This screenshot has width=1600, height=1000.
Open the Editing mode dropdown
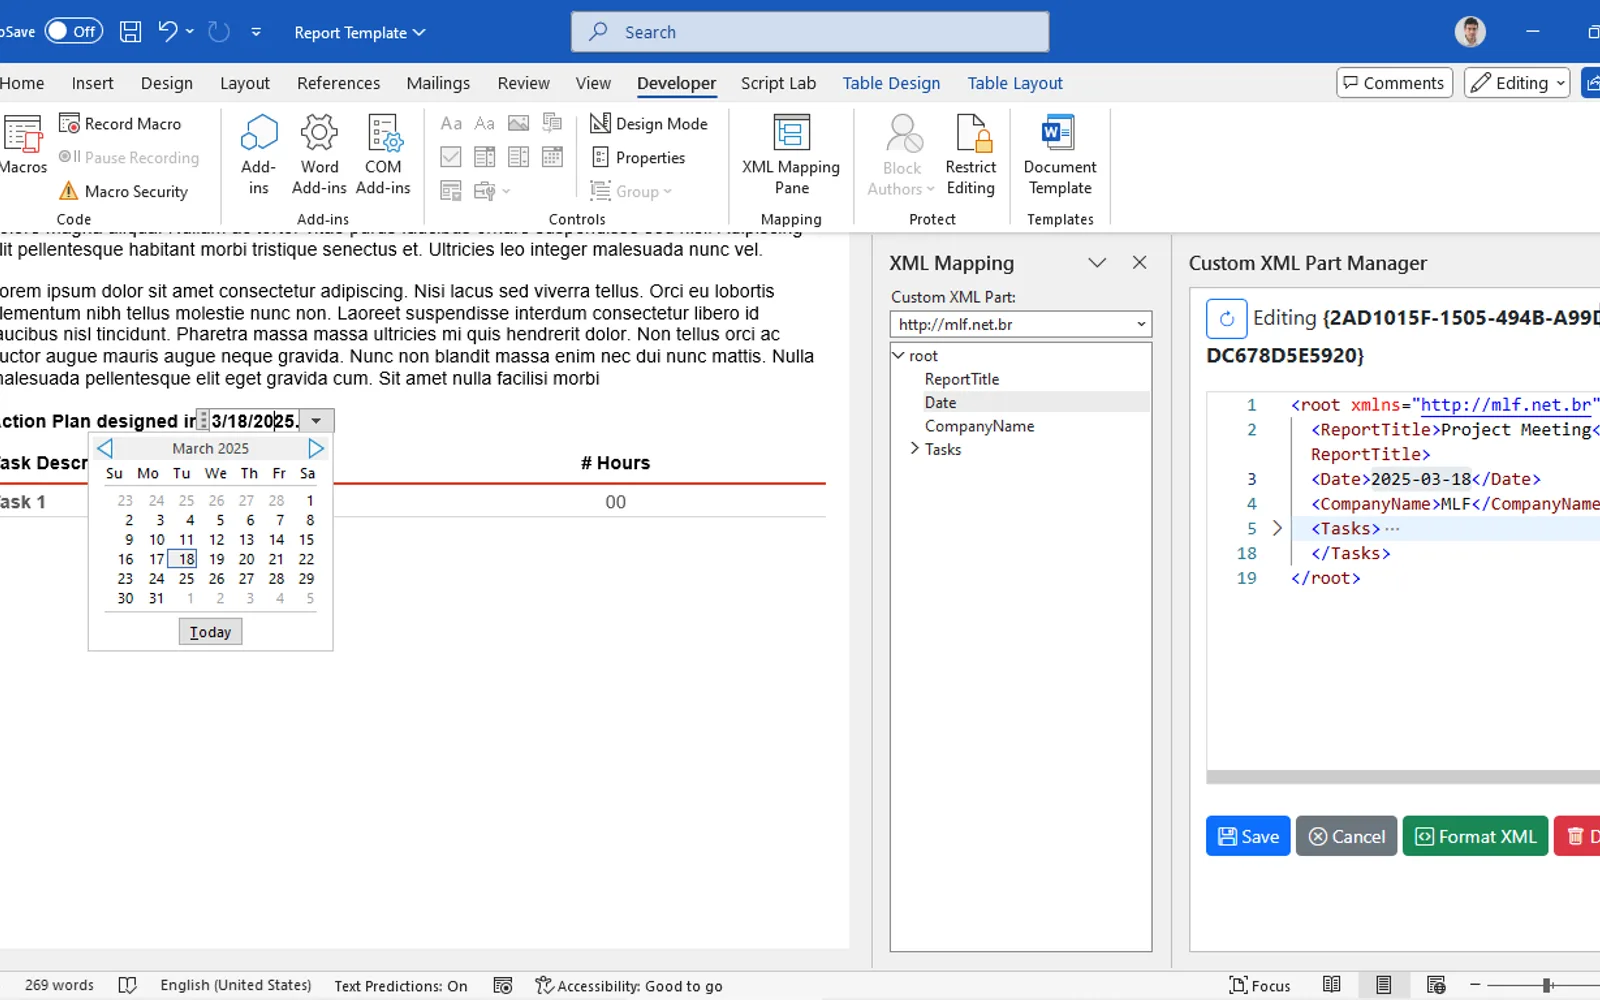1516,83
